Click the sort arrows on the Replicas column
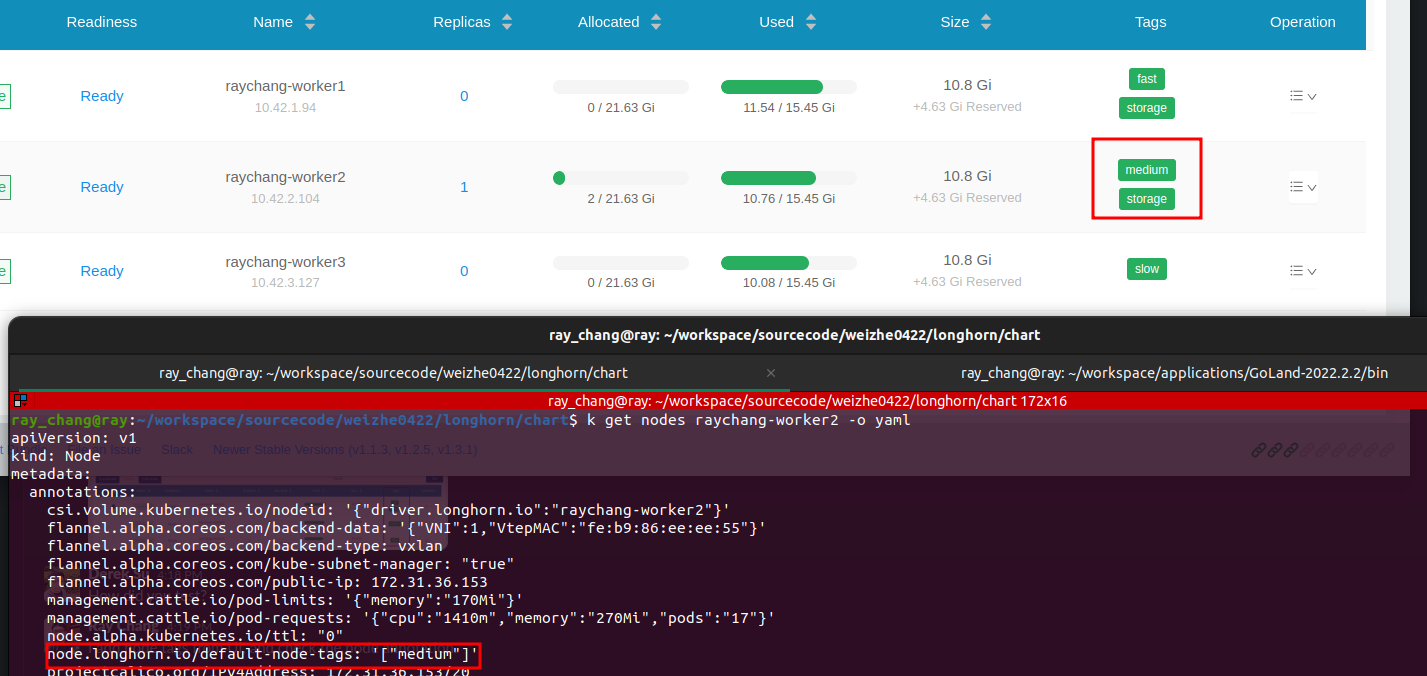The image size is (1427, 676). click(x=507, y=21)
